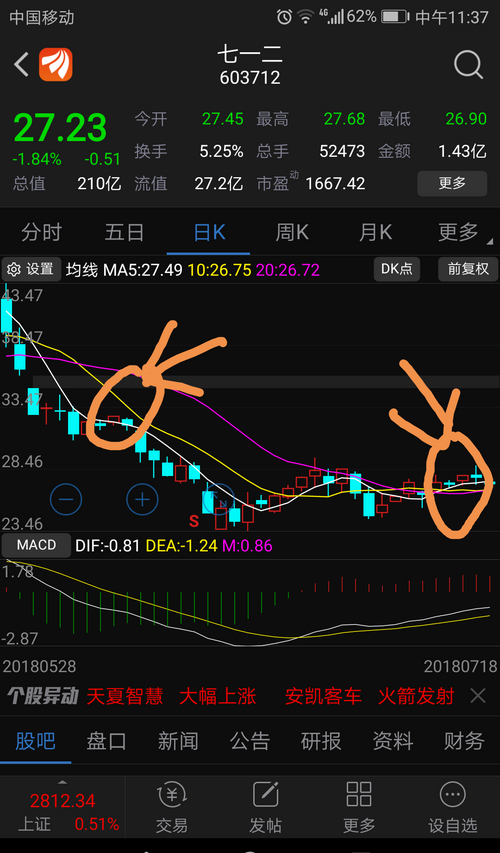Tap the Wi-Fi status icon

tap(306, 17)
